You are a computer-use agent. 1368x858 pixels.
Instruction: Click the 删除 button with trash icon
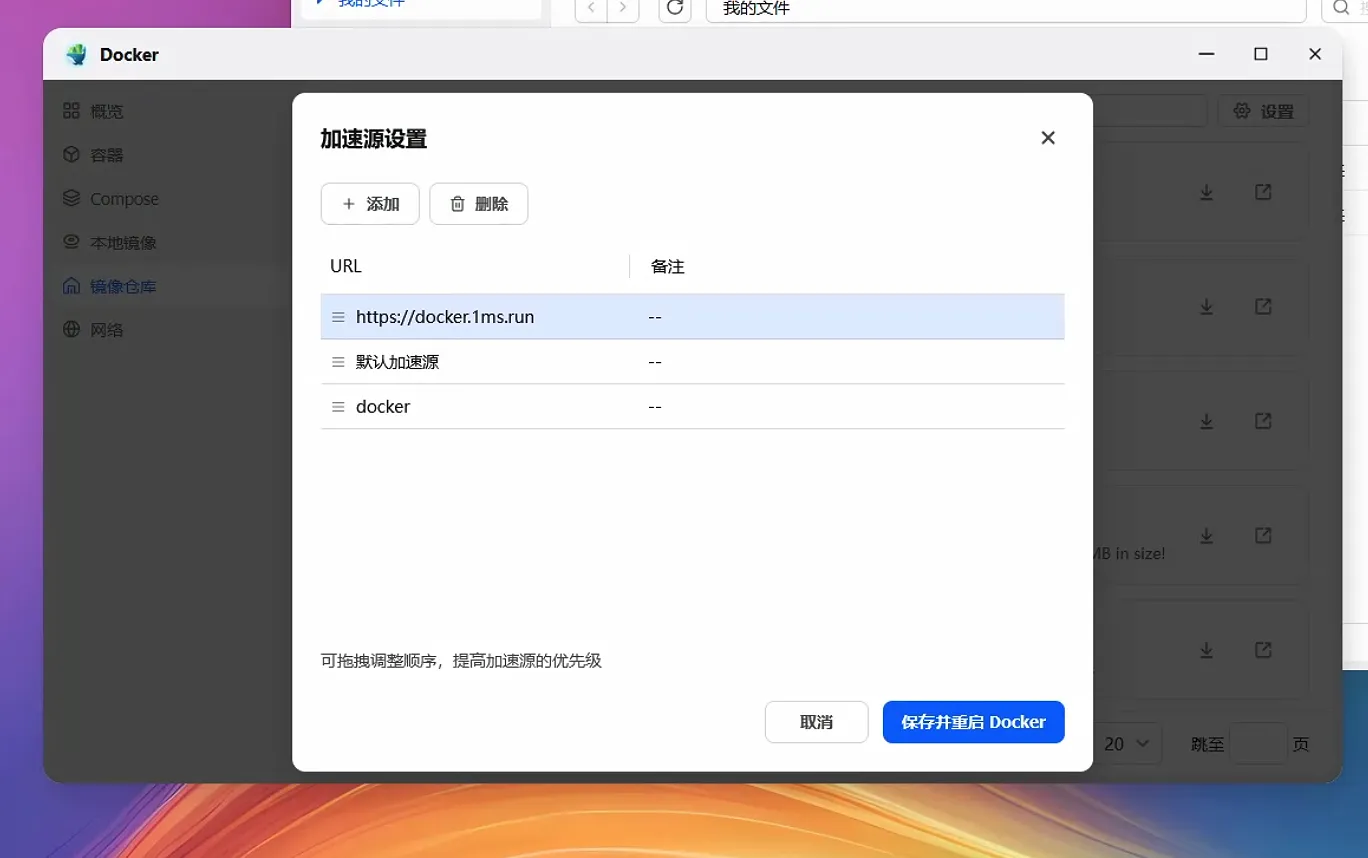(479, 204)
